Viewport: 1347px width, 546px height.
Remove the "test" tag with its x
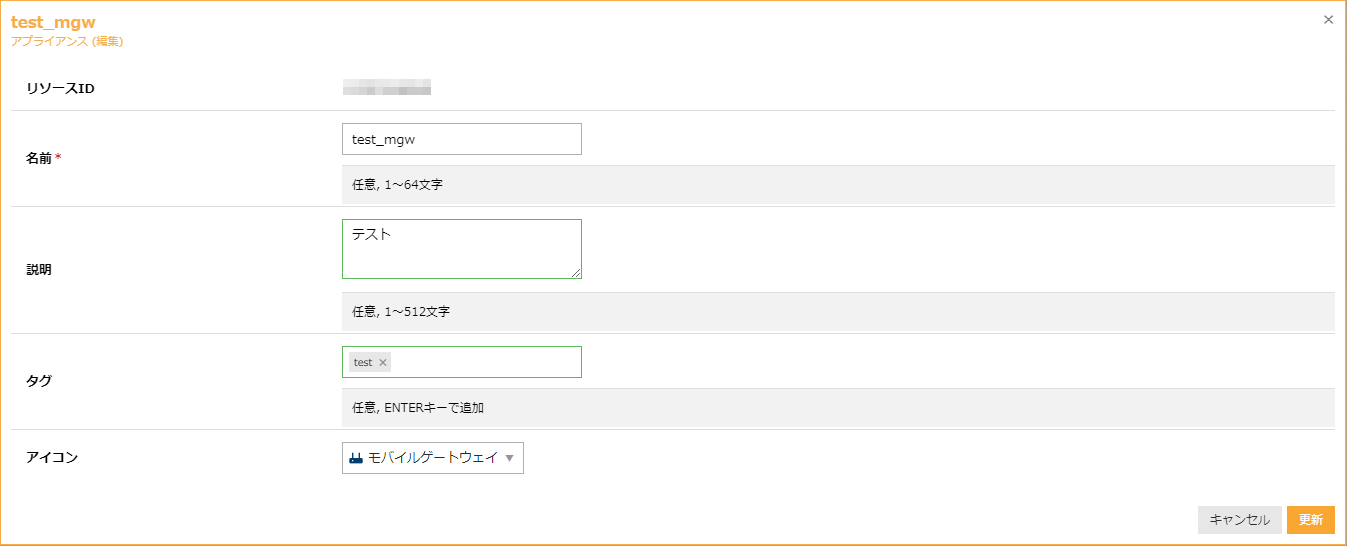tap(383, 363)
